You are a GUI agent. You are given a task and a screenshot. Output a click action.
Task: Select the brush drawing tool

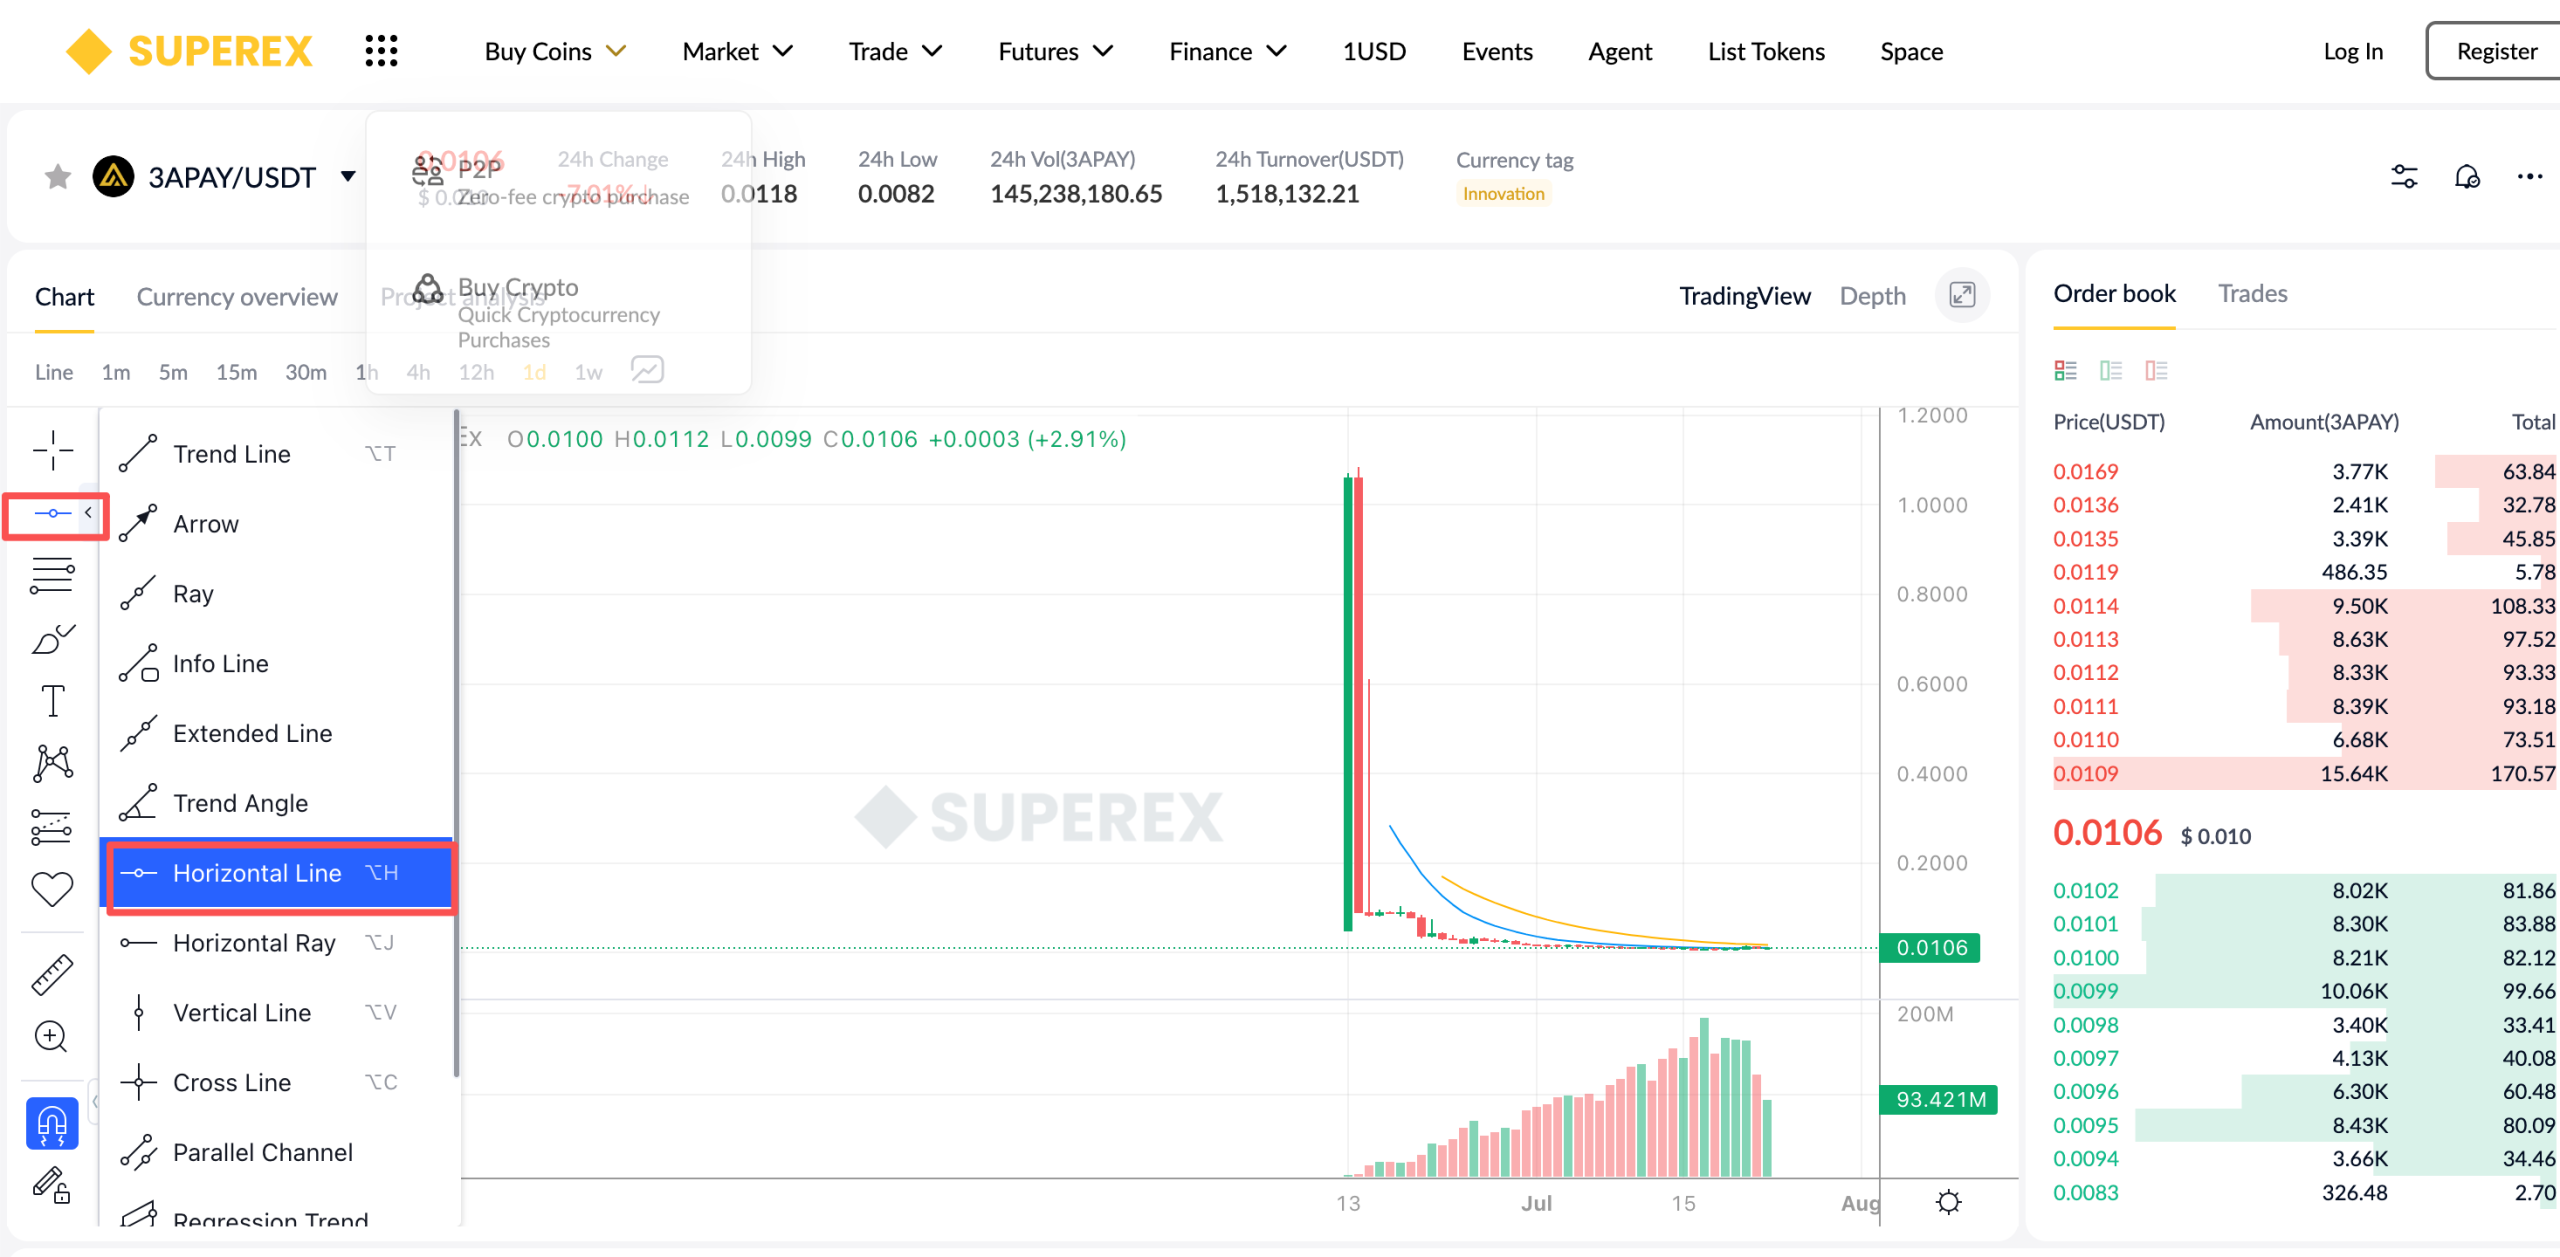point(52,638)
